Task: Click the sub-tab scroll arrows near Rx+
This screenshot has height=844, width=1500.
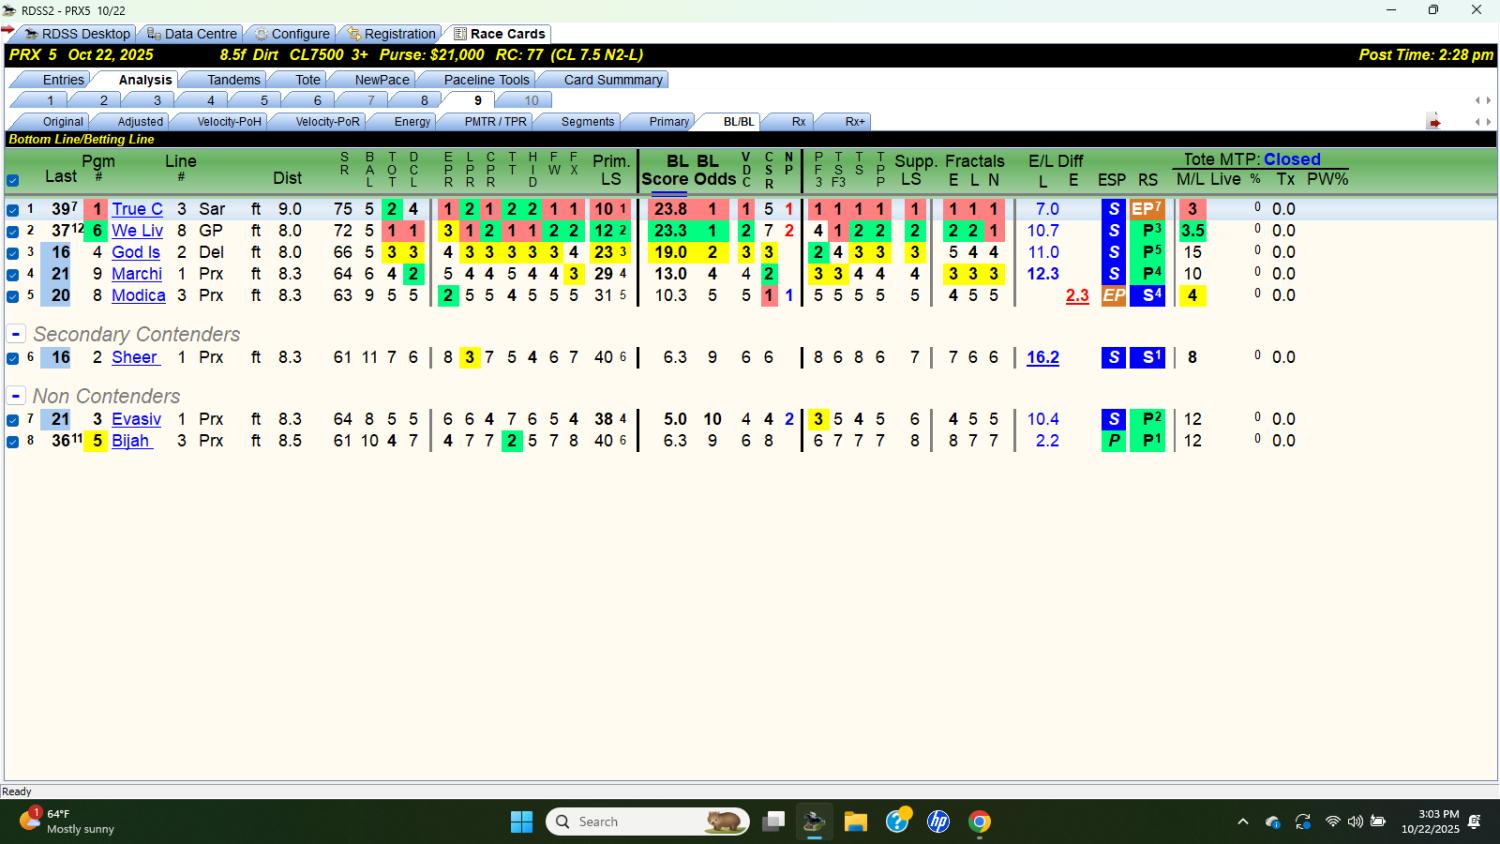Action: point(1483,122)
